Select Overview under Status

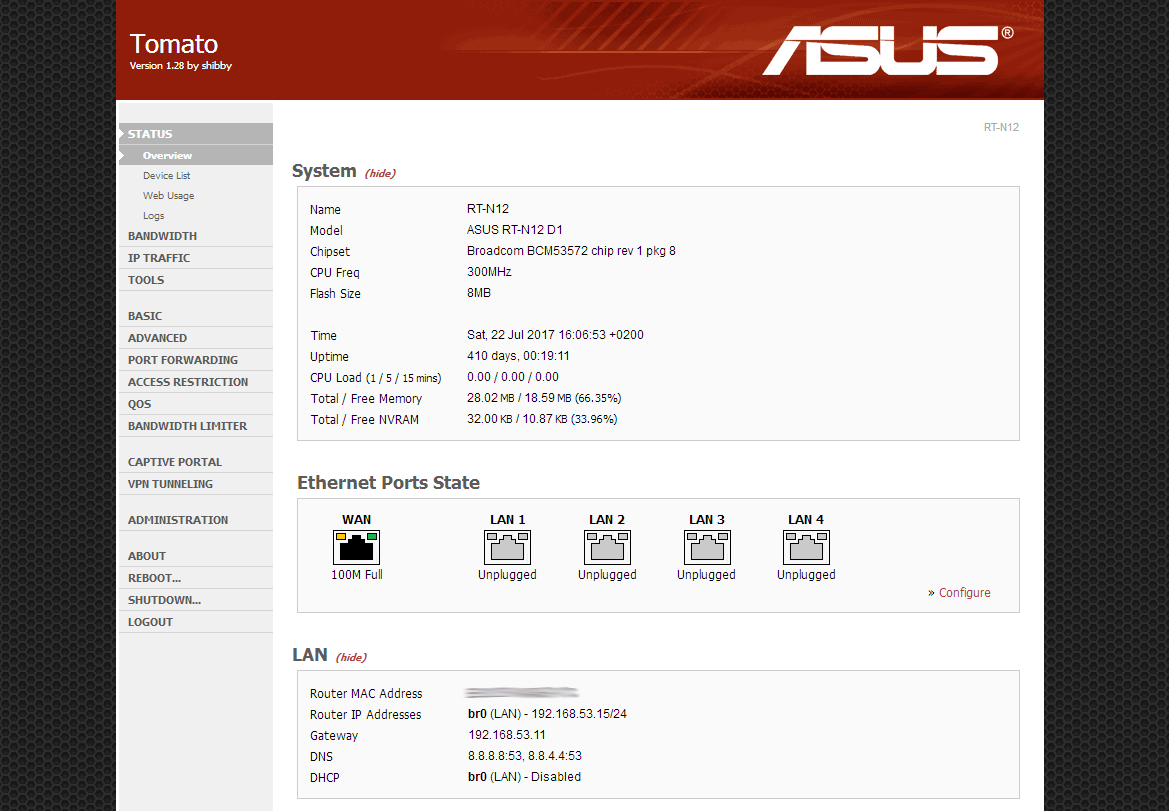point(196,155)
